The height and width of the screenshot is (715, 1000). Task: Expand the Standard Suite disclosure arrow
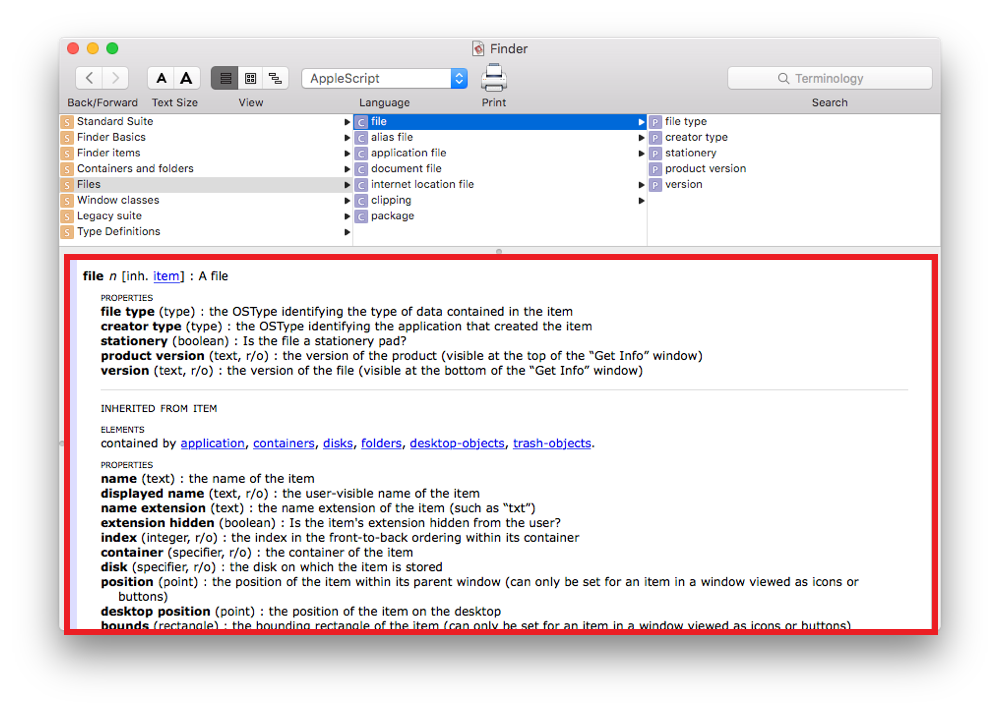[x=348, y=122]
